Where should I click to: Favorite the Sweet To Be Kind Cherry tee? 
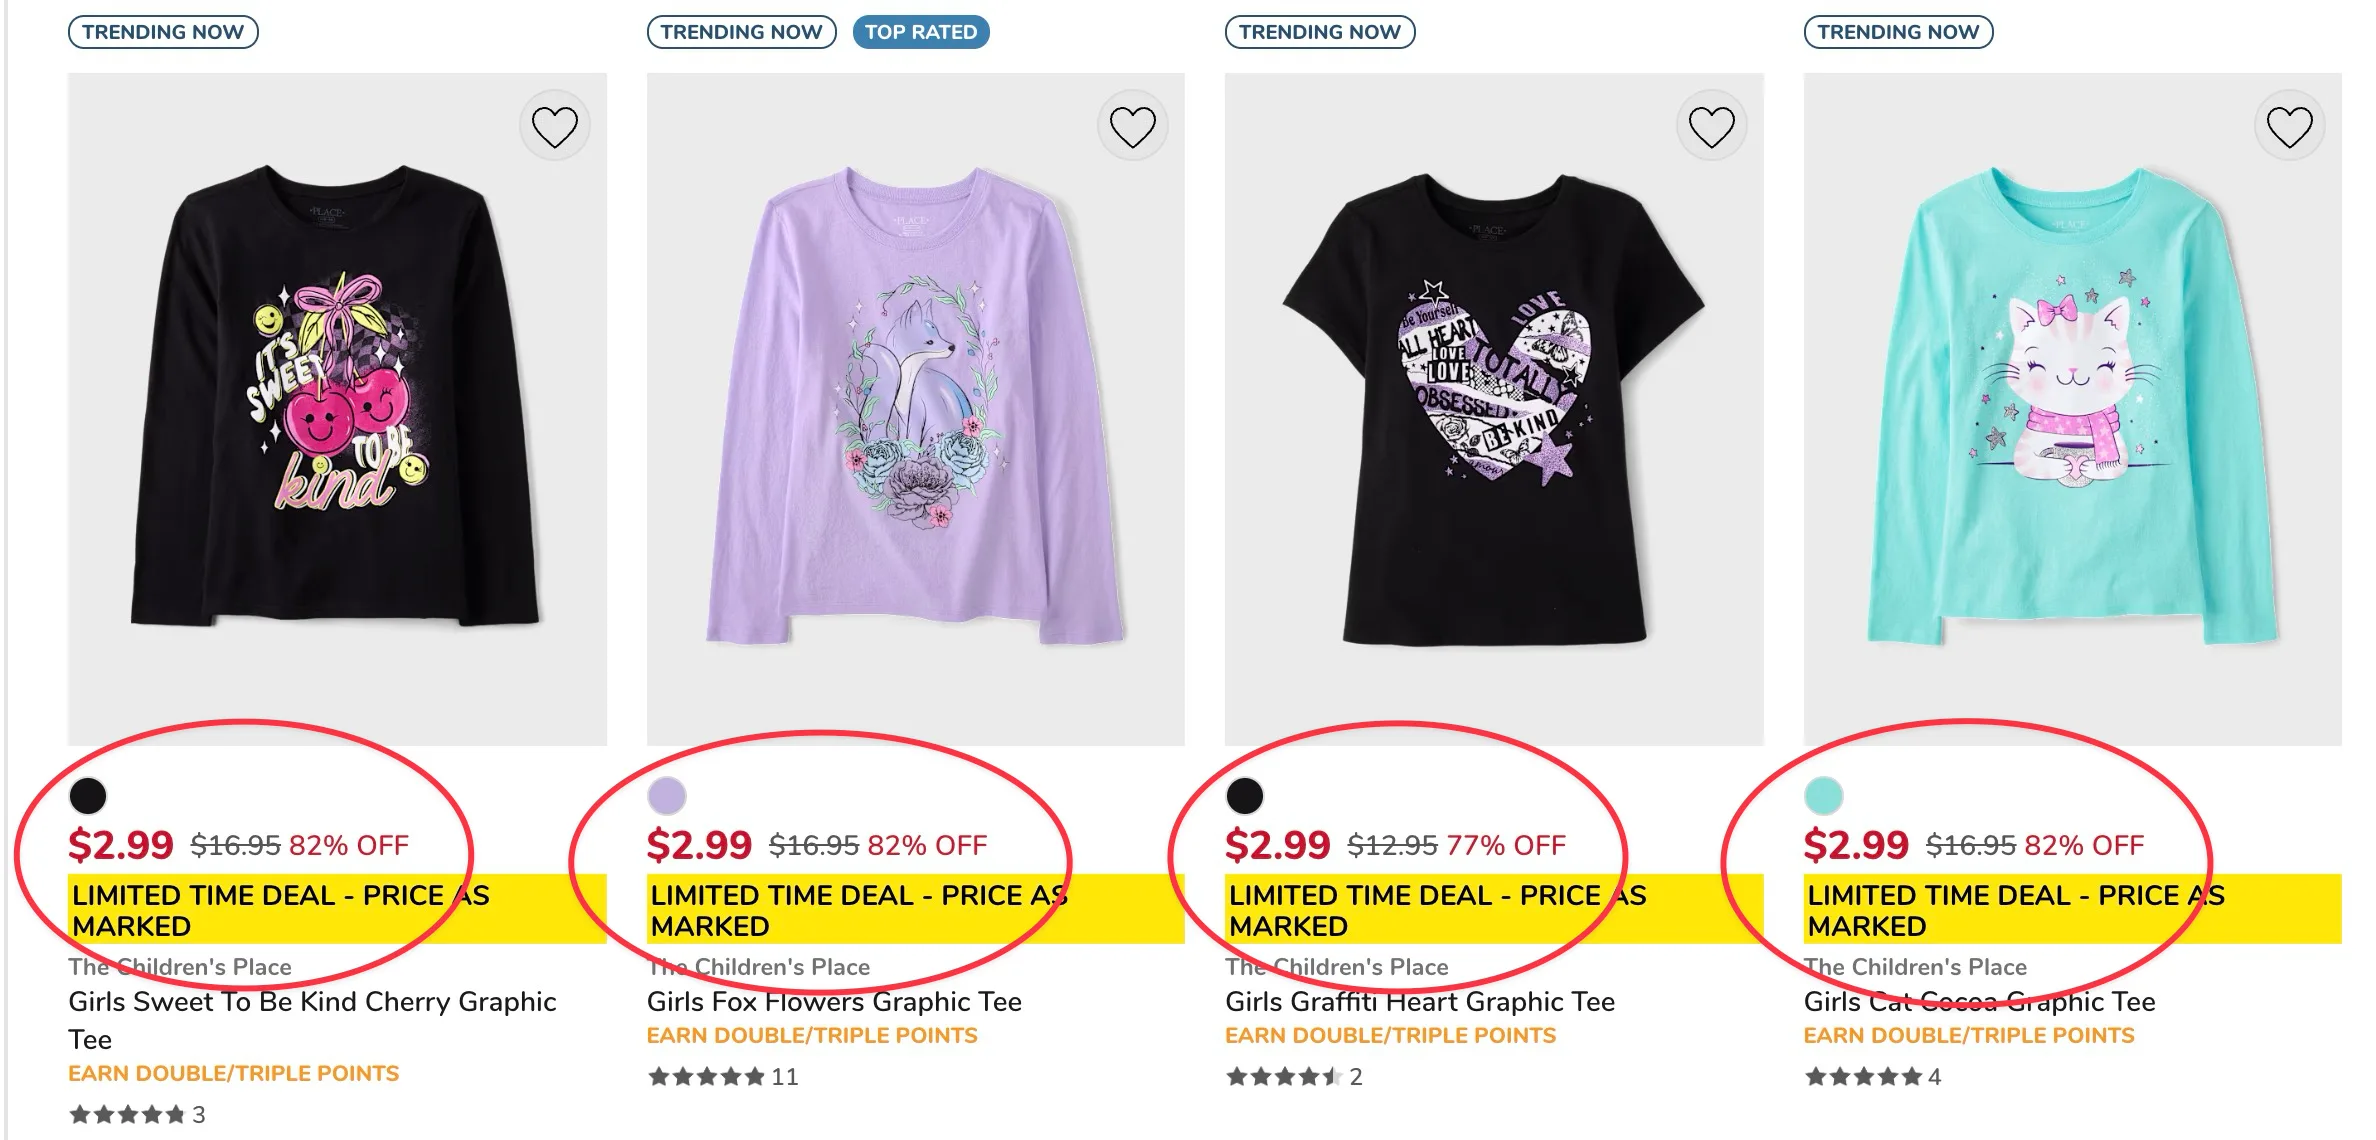554,127
